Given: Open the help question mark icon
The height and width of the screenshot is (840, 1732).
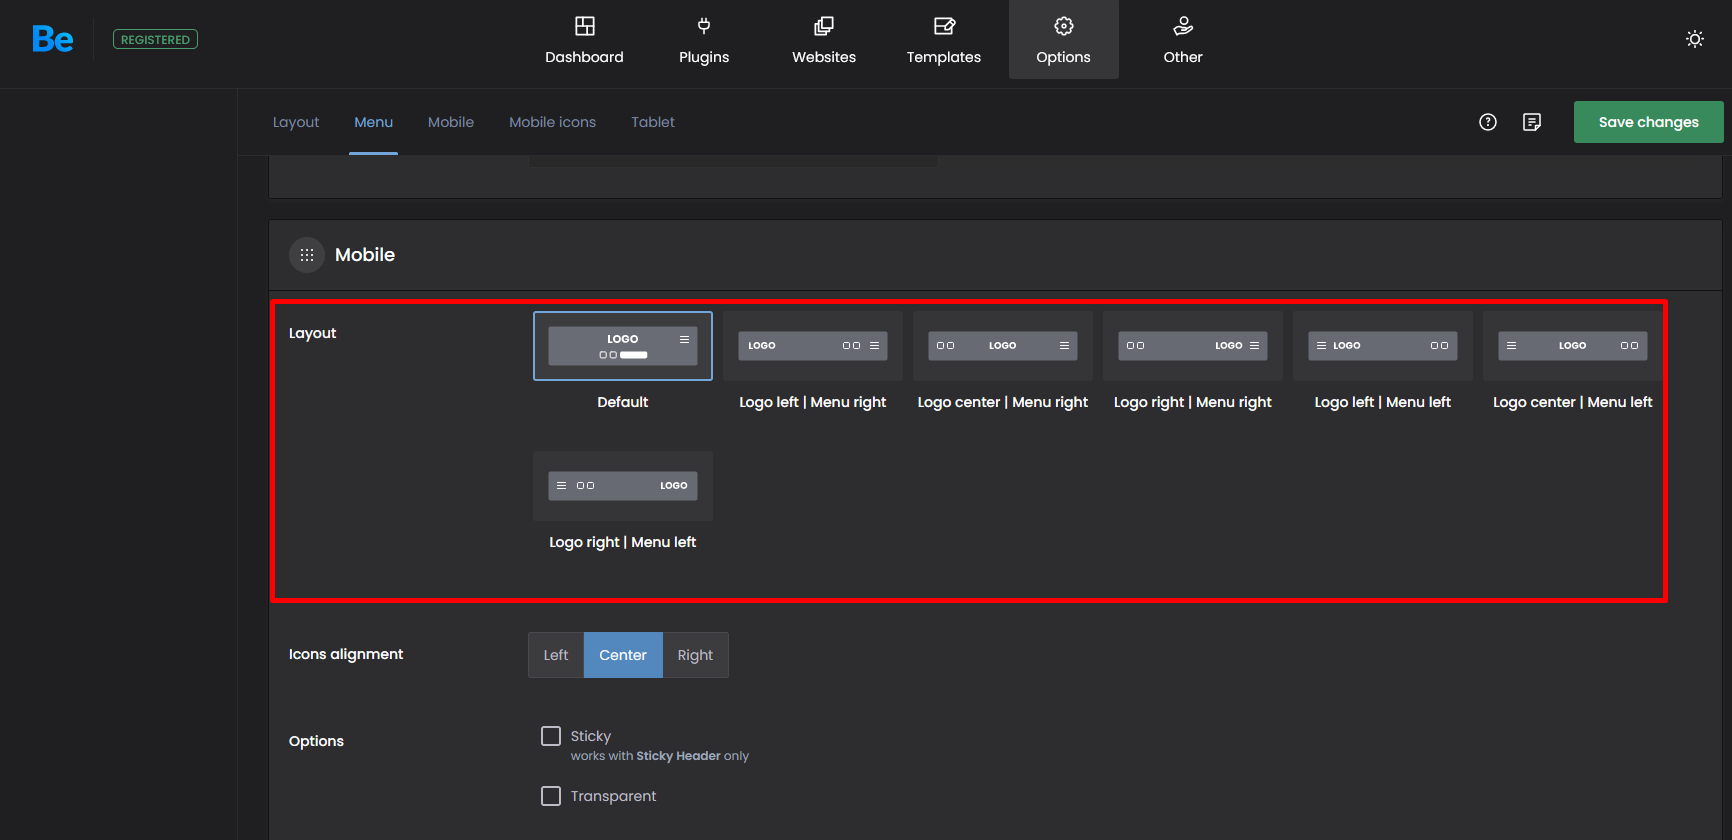Looking at the screenshot, I should (1488, 122).
